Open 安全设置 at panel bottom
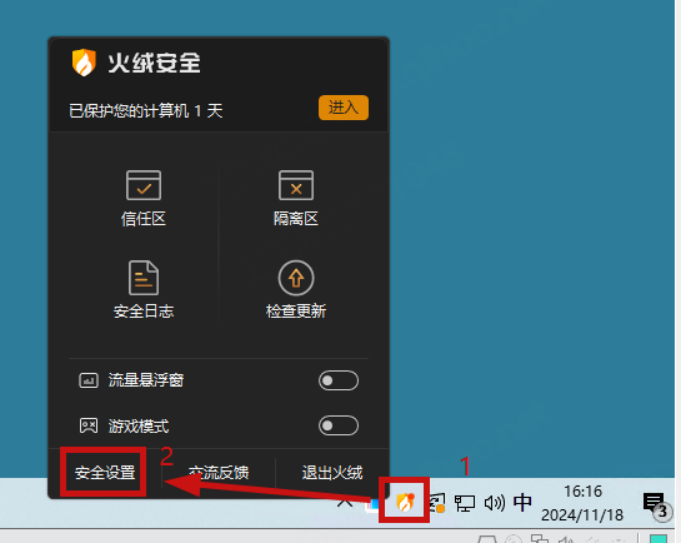Screen dimensions: 682x543 105,473
